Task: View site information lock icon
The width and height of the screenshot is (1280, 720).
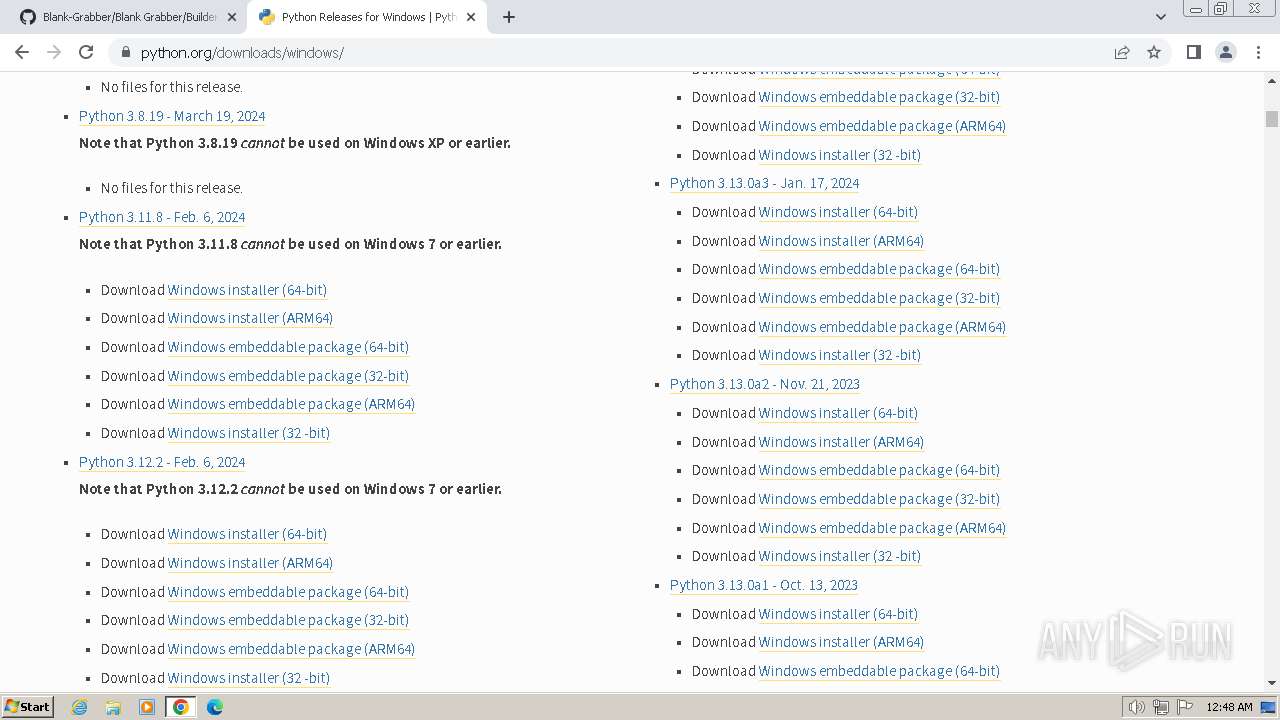Action: [x=126, y=52]
